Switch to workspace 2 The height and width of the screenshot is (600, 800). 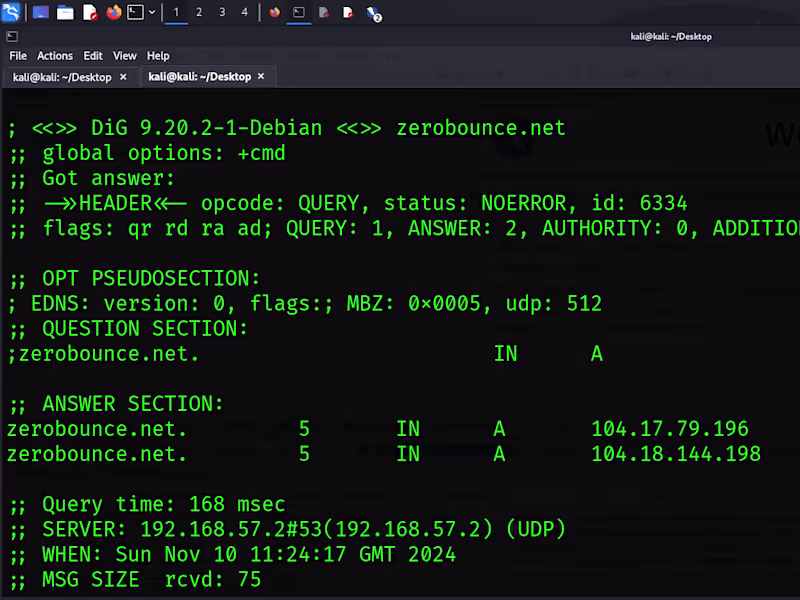tap(199, 12)
